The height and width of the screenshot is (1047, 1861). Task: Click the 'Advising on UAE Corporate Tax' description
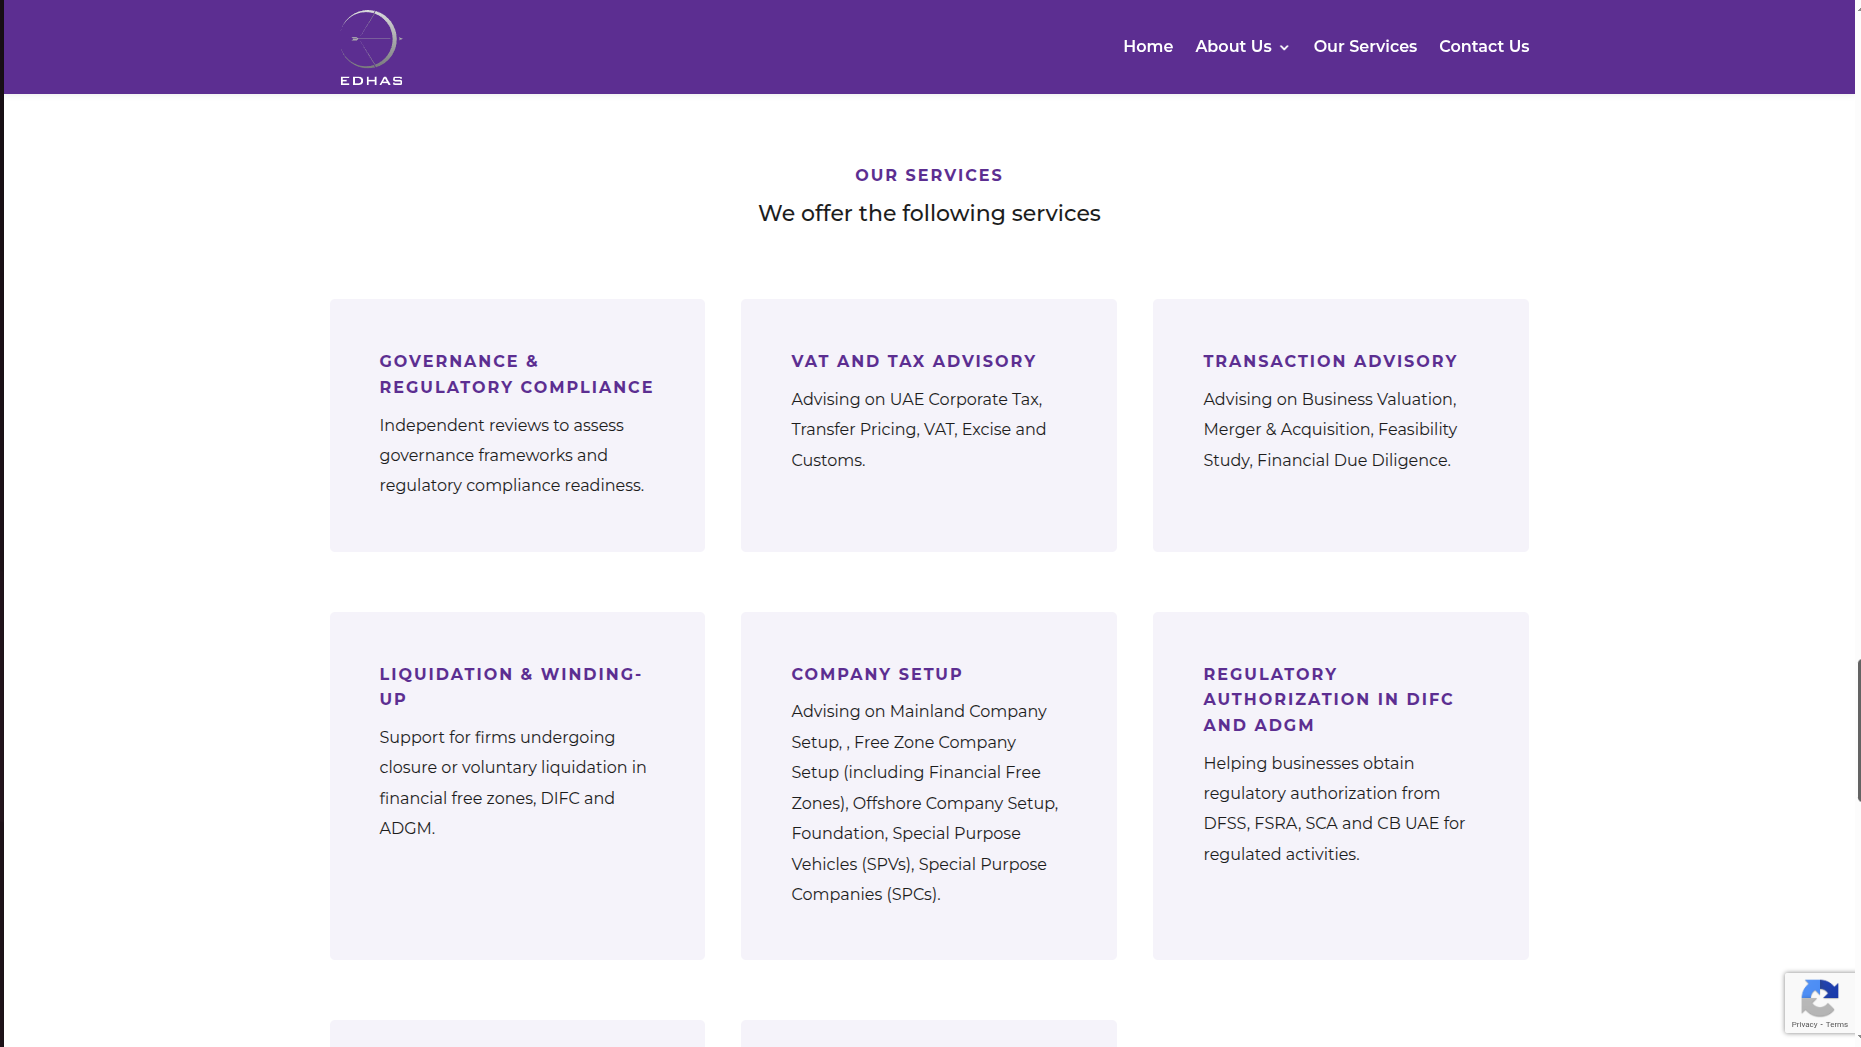tap(918, 429)
